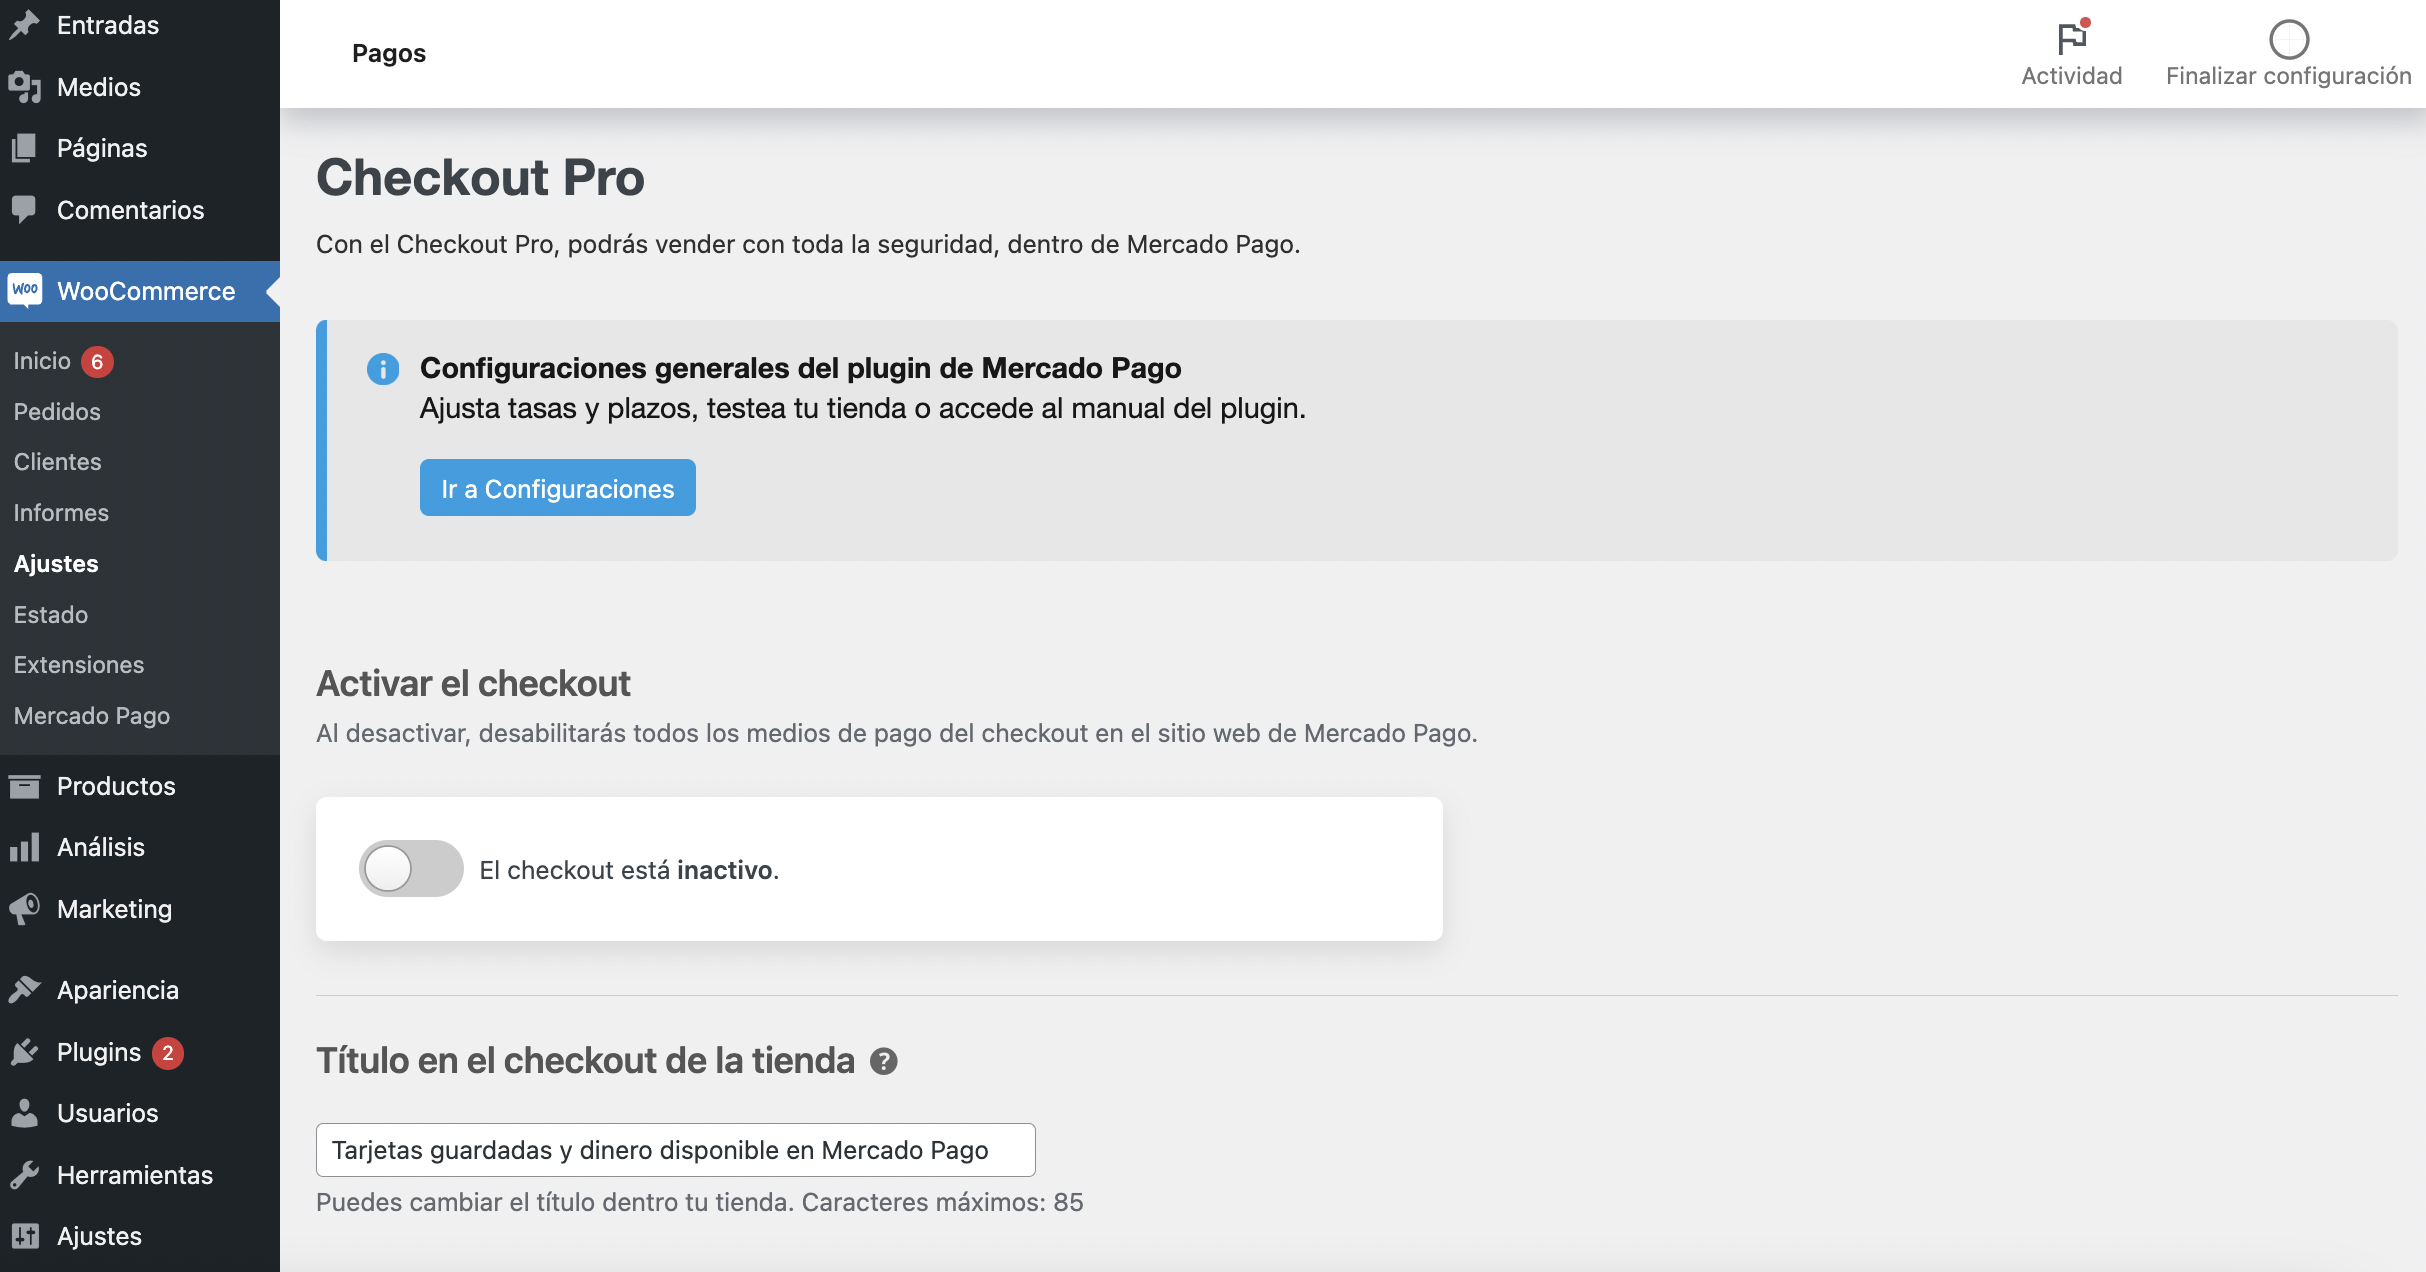
Task: Click the Herramientas wrench icon
Action: pos(25,1175)
